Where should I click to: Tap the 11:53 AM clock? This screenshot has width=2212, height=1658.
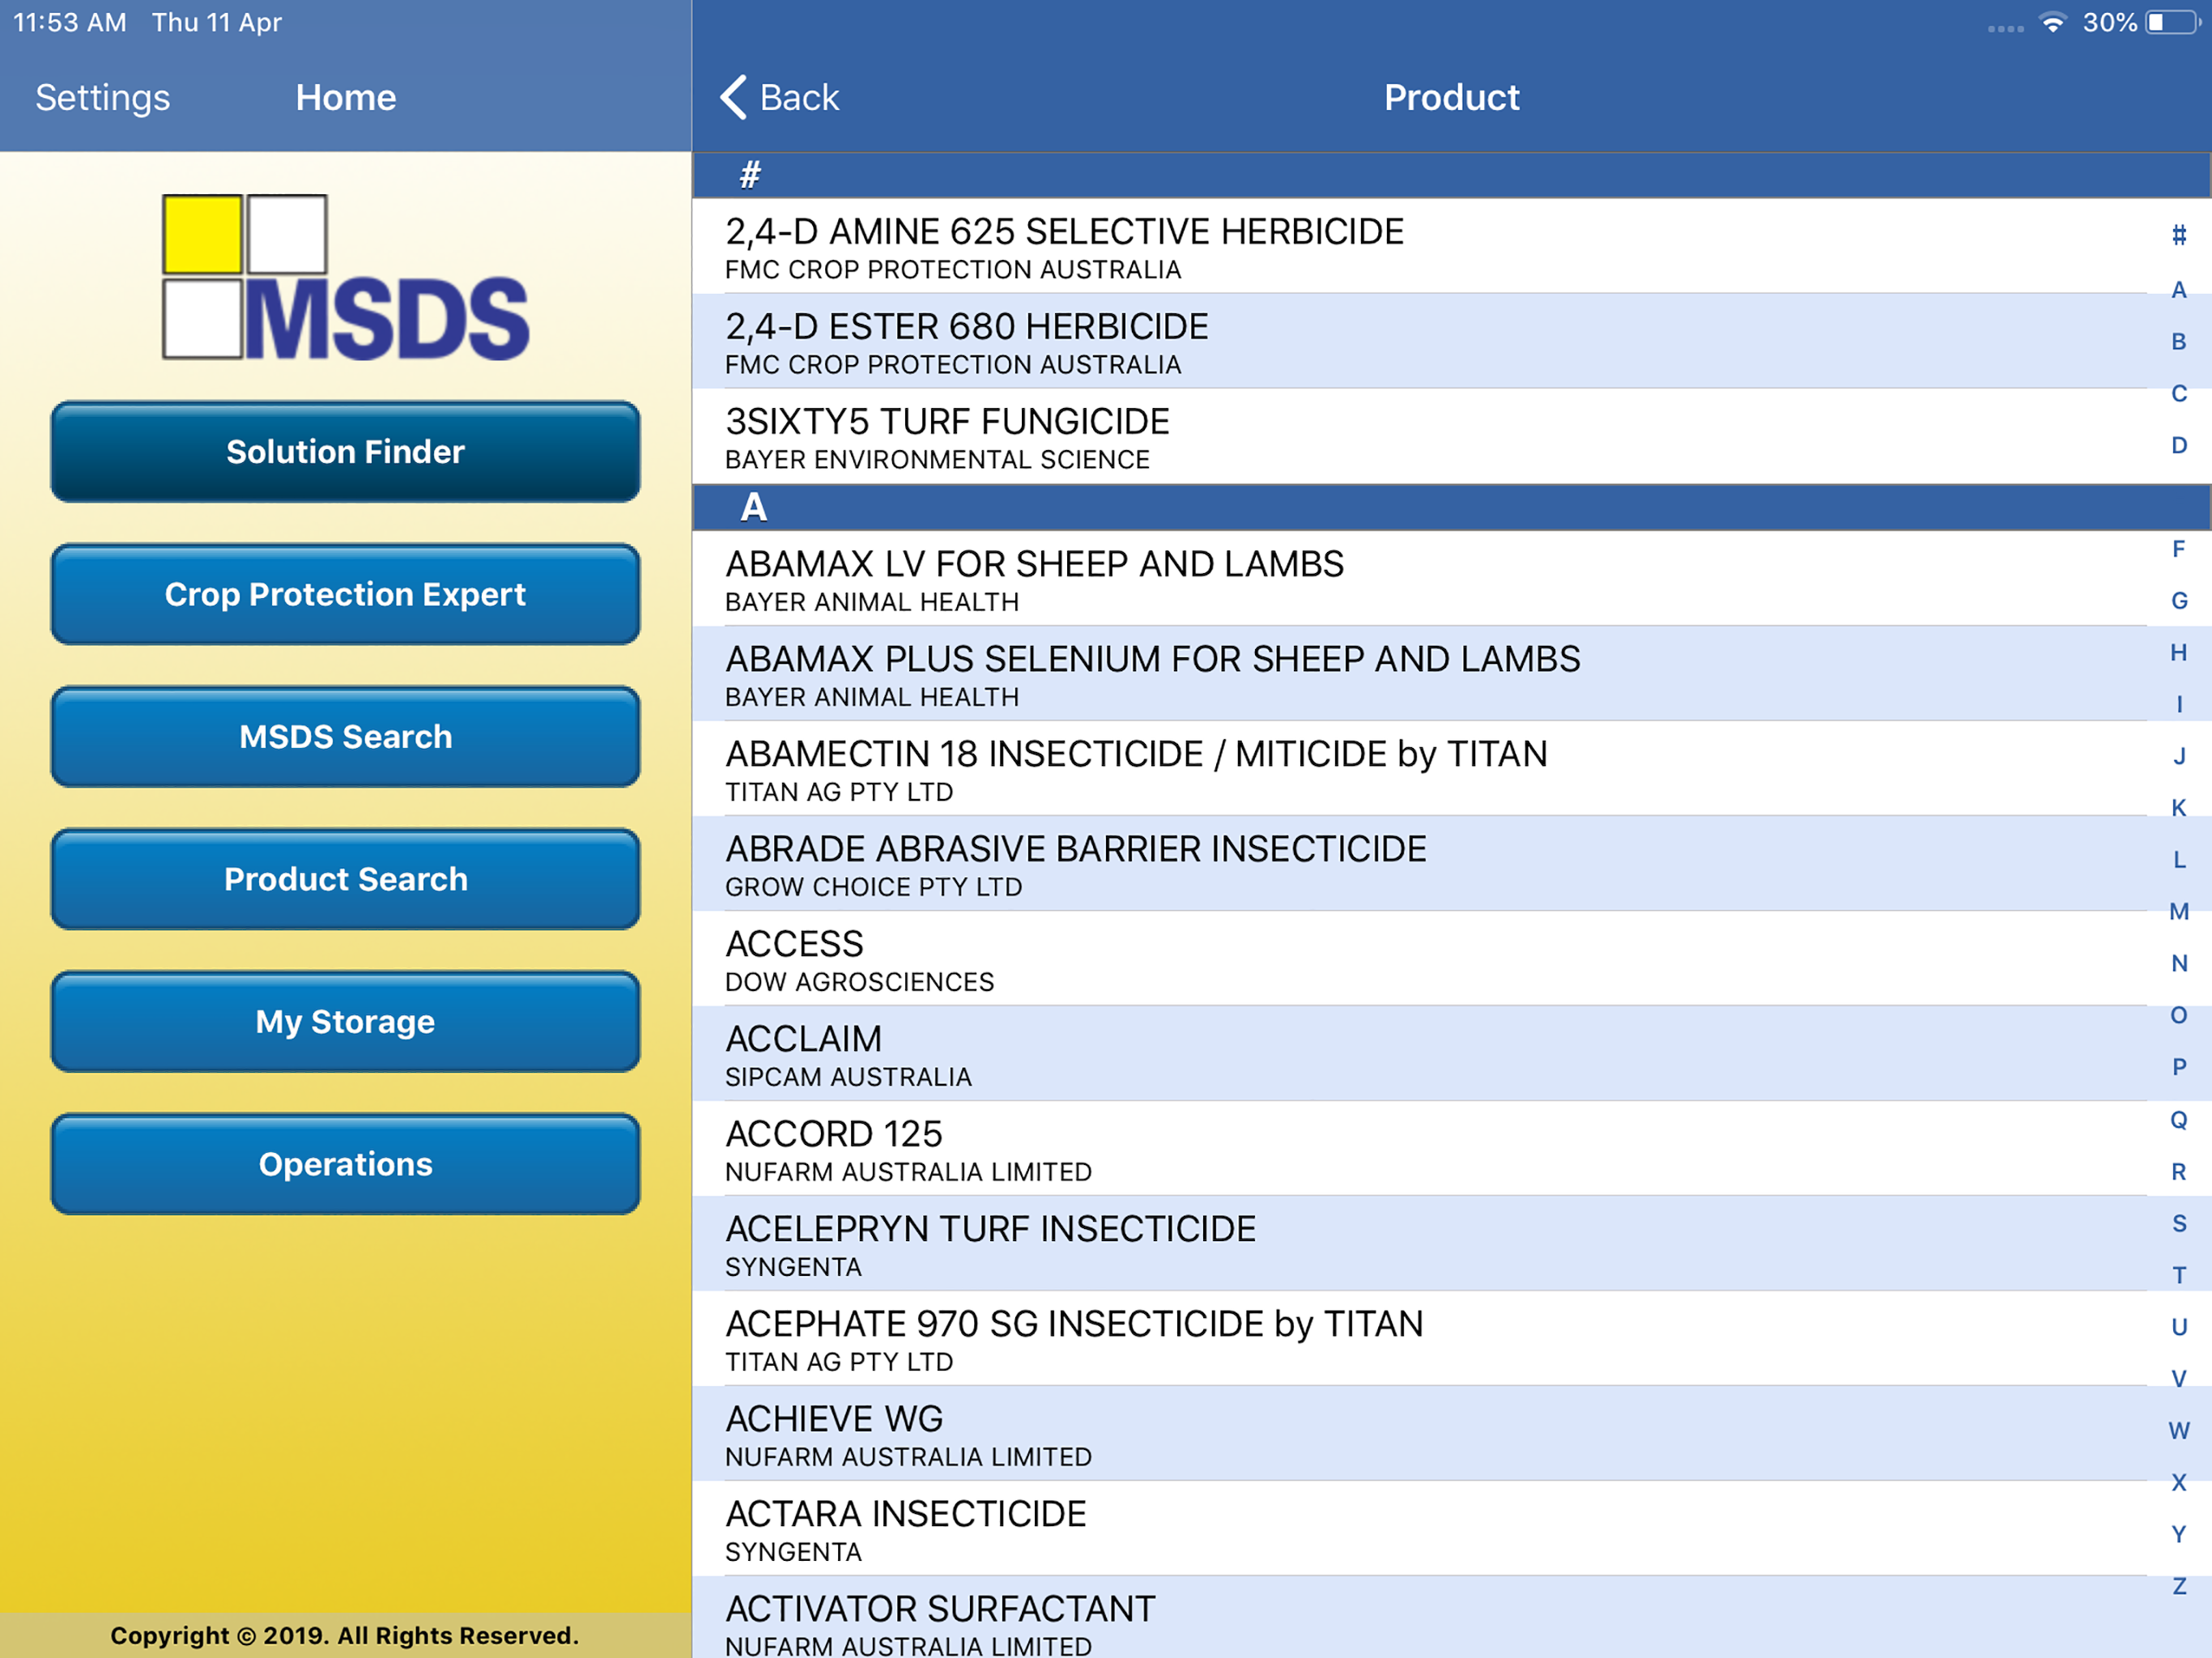70,22
